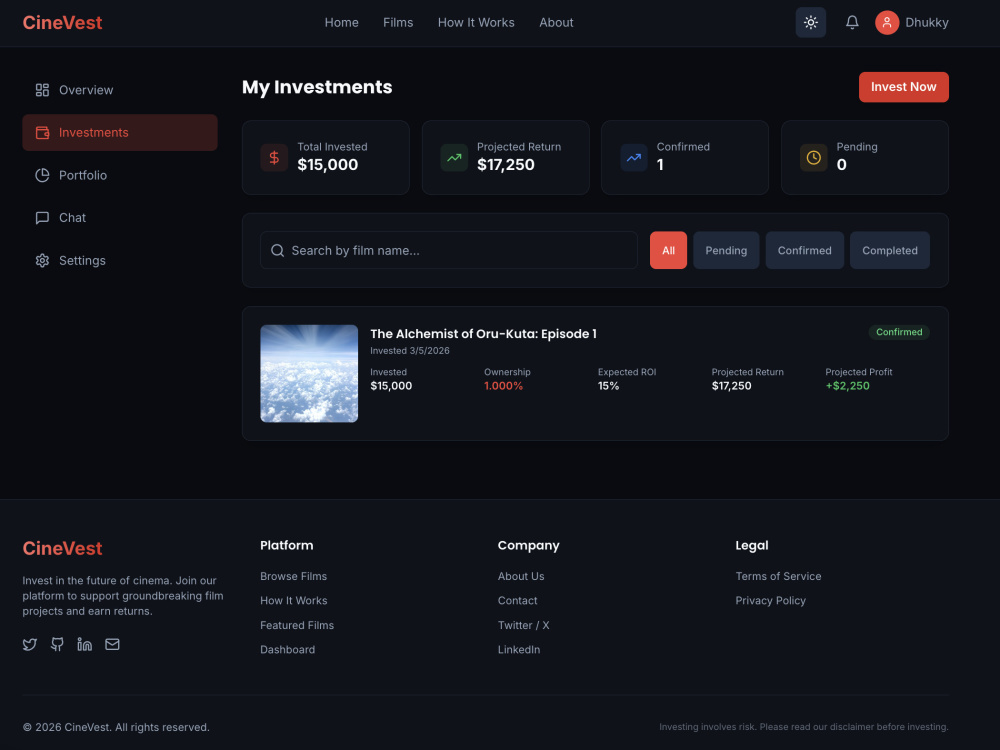
Task: Click the Investing involves risk disclaimer text
Action: point(804,727)
